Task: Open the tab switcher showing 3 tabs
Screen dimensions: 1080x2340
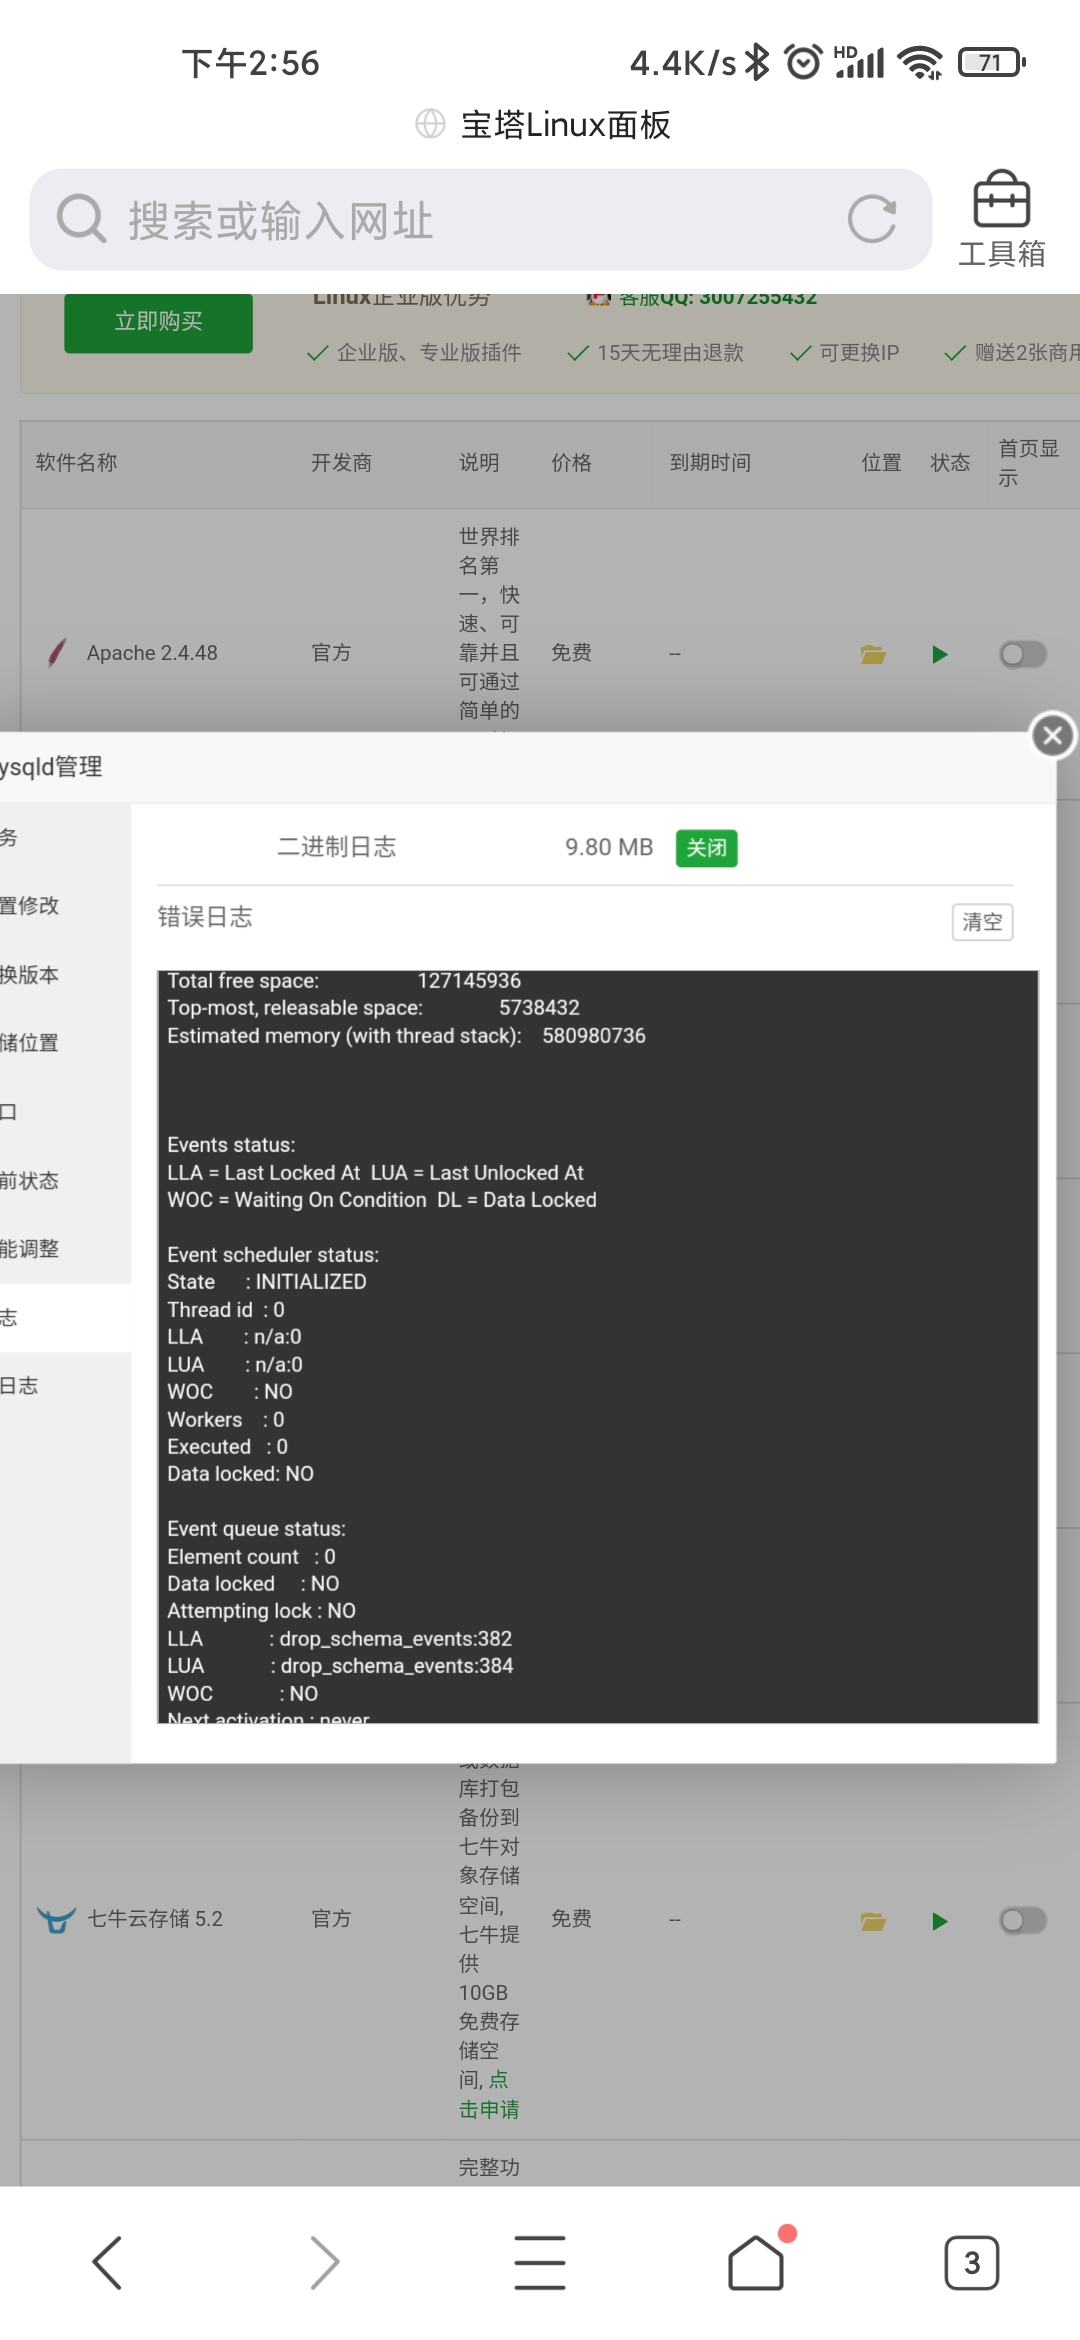Action: (971, 2262)
